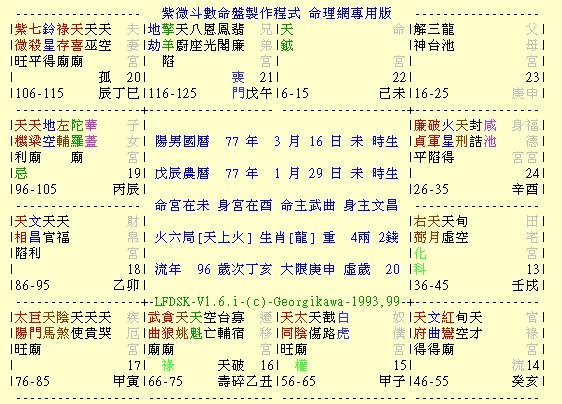The image size is (562, 404).
Task: Click the green 忌 marker
Action: 21,174
